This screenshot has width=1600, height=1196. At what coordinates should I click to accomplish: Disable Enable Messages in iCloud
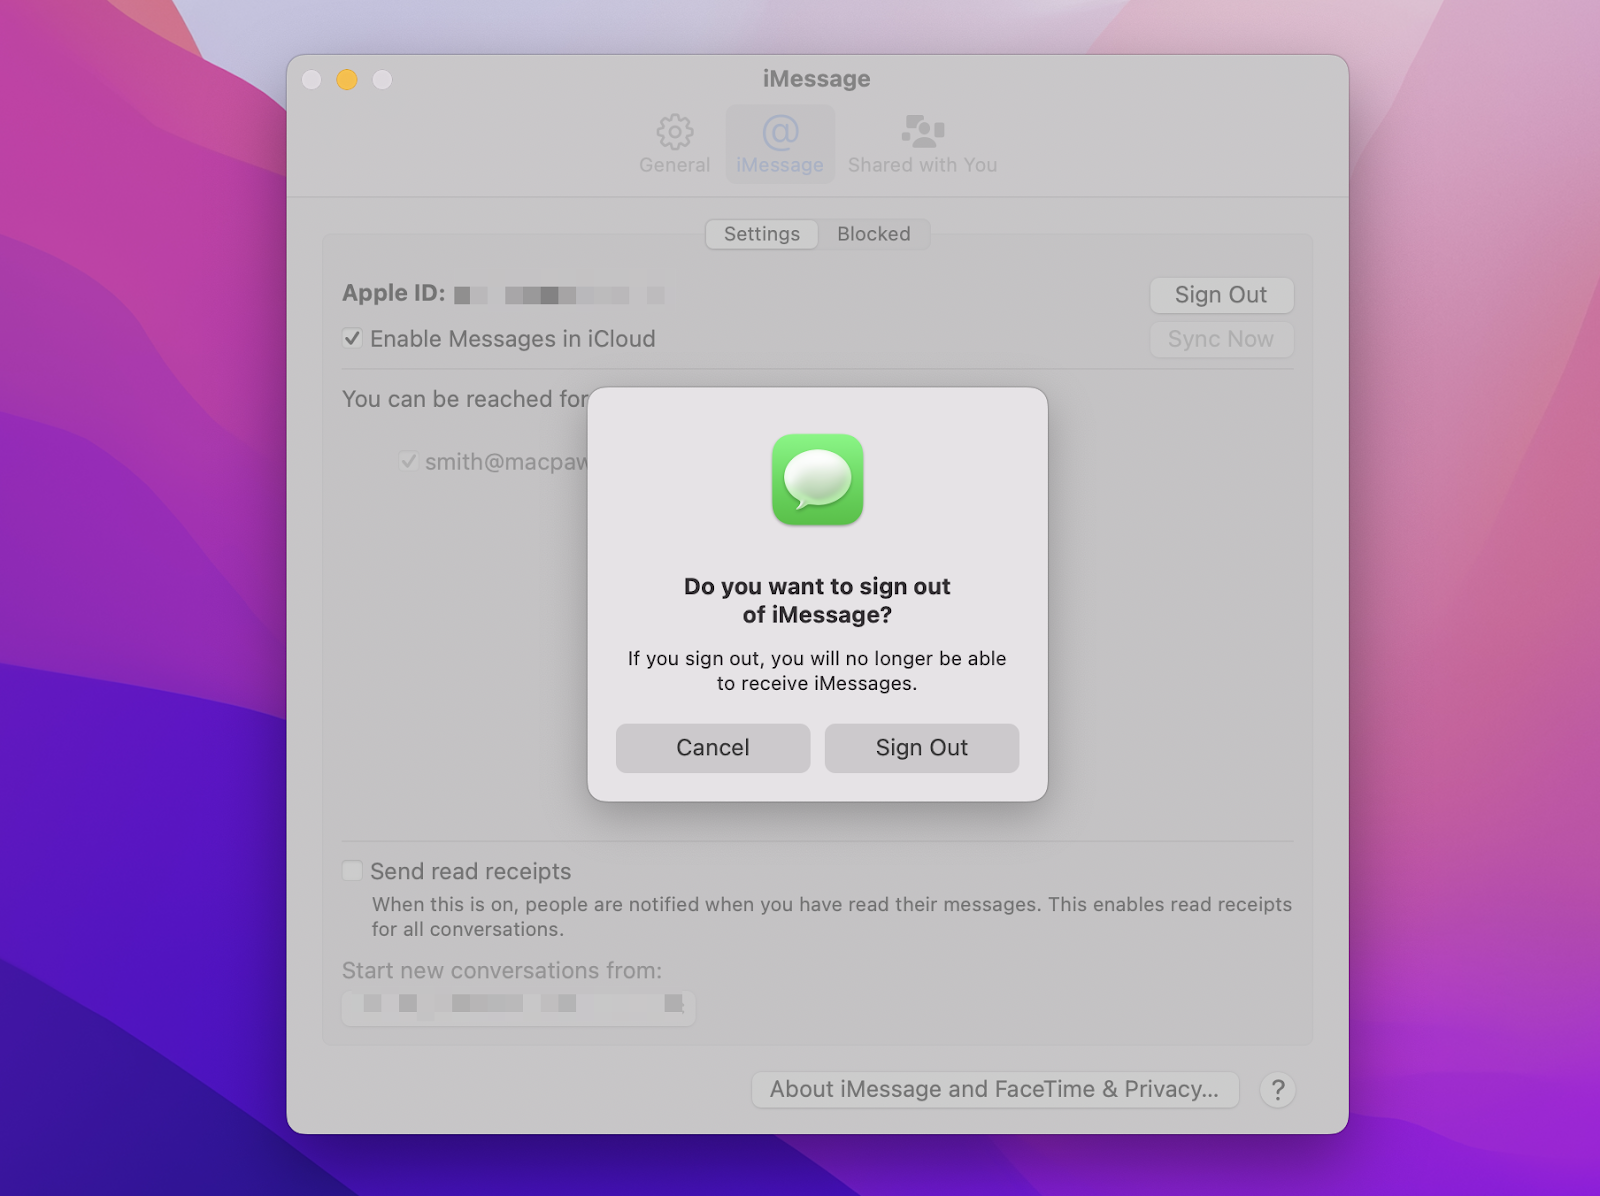point(351,339)
